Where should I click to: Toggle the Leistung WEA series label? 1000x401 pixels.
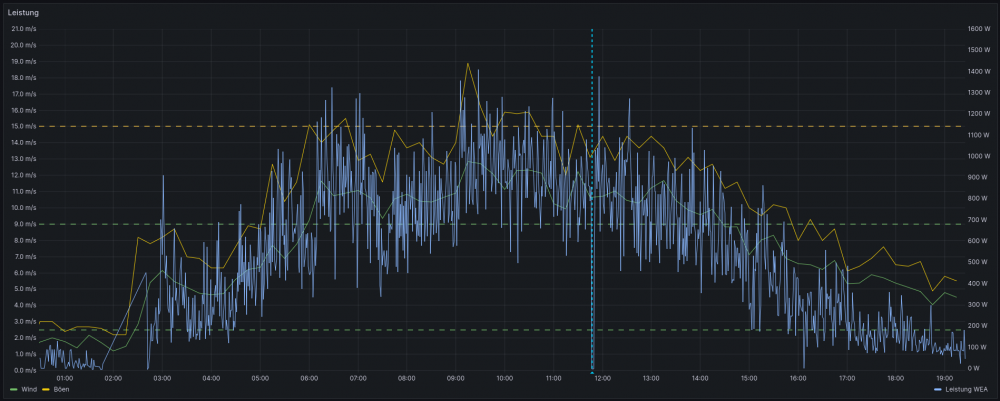coord(967,390)
